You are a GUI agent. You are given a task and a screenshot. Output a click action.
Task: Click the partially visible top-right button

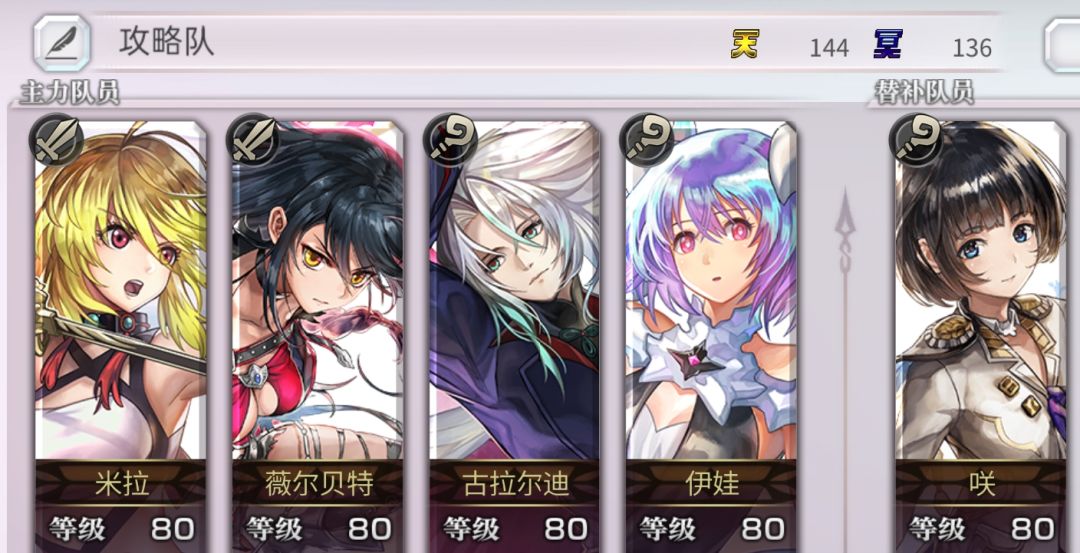point(1062,44)
